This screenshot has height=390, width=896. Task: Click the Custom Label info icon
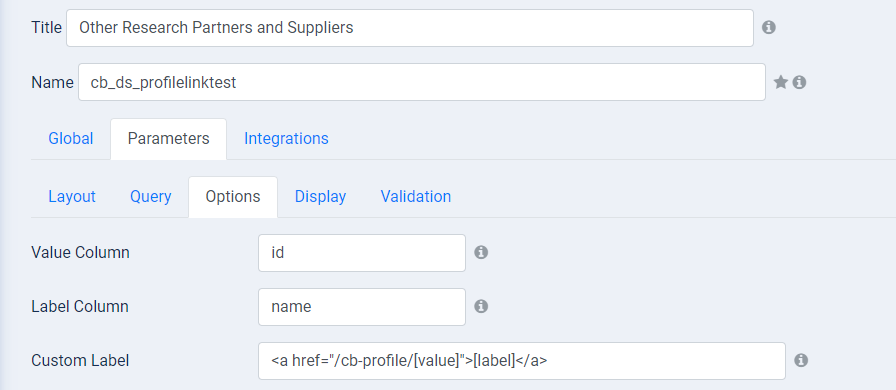pyautogui.click(x=801, y=360)
